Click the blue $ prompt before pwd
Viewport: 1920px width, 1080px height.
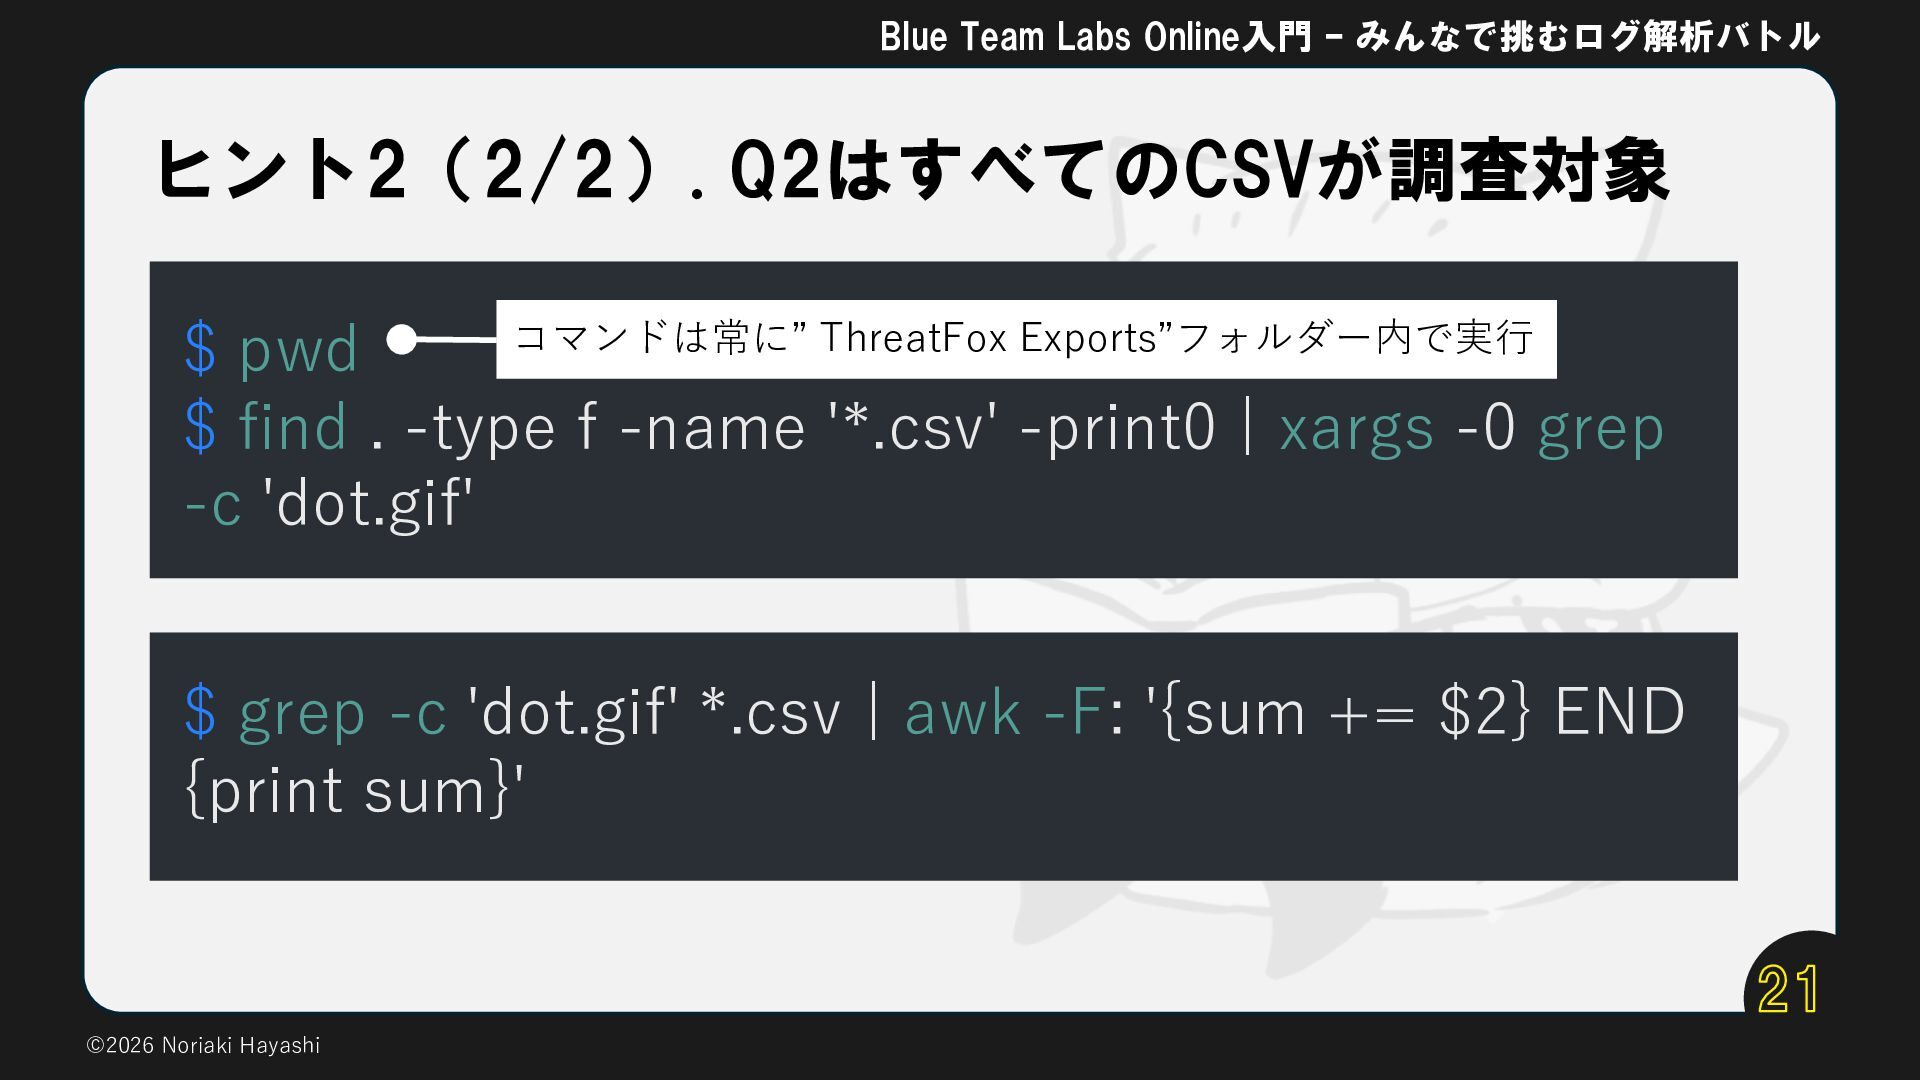tap(200, 349)
